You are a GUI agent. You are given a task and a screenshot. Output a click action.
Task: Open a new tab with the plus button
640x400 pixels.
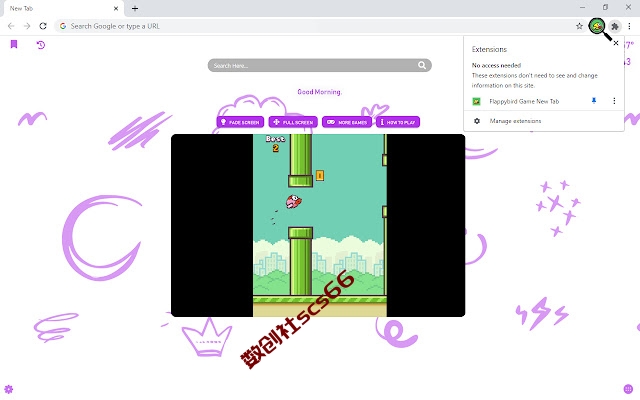pyautogui.click(x=135, y=8)
